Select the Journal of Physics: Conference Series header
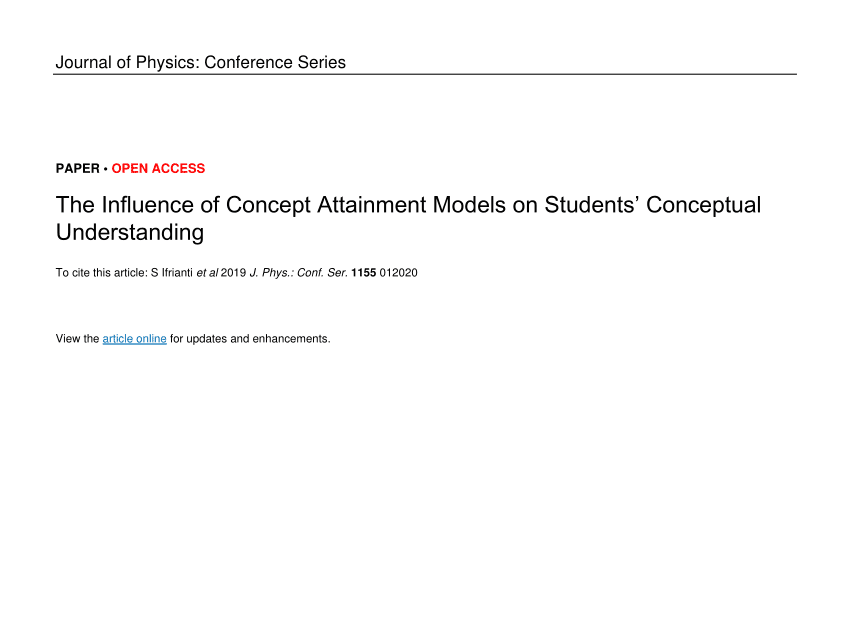The width and height of the screenshot is (850, 630). click(x=201, y=62)
